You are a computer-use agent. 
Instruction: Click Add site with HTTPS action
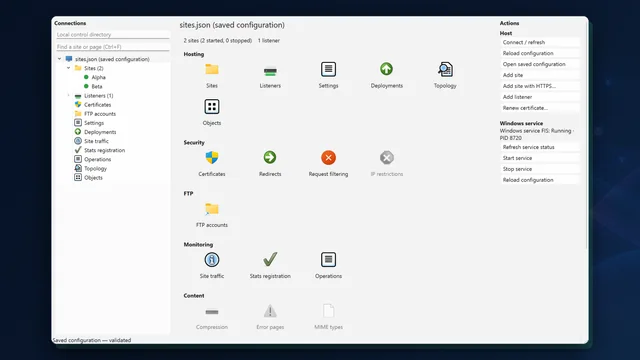pos(540,86)
